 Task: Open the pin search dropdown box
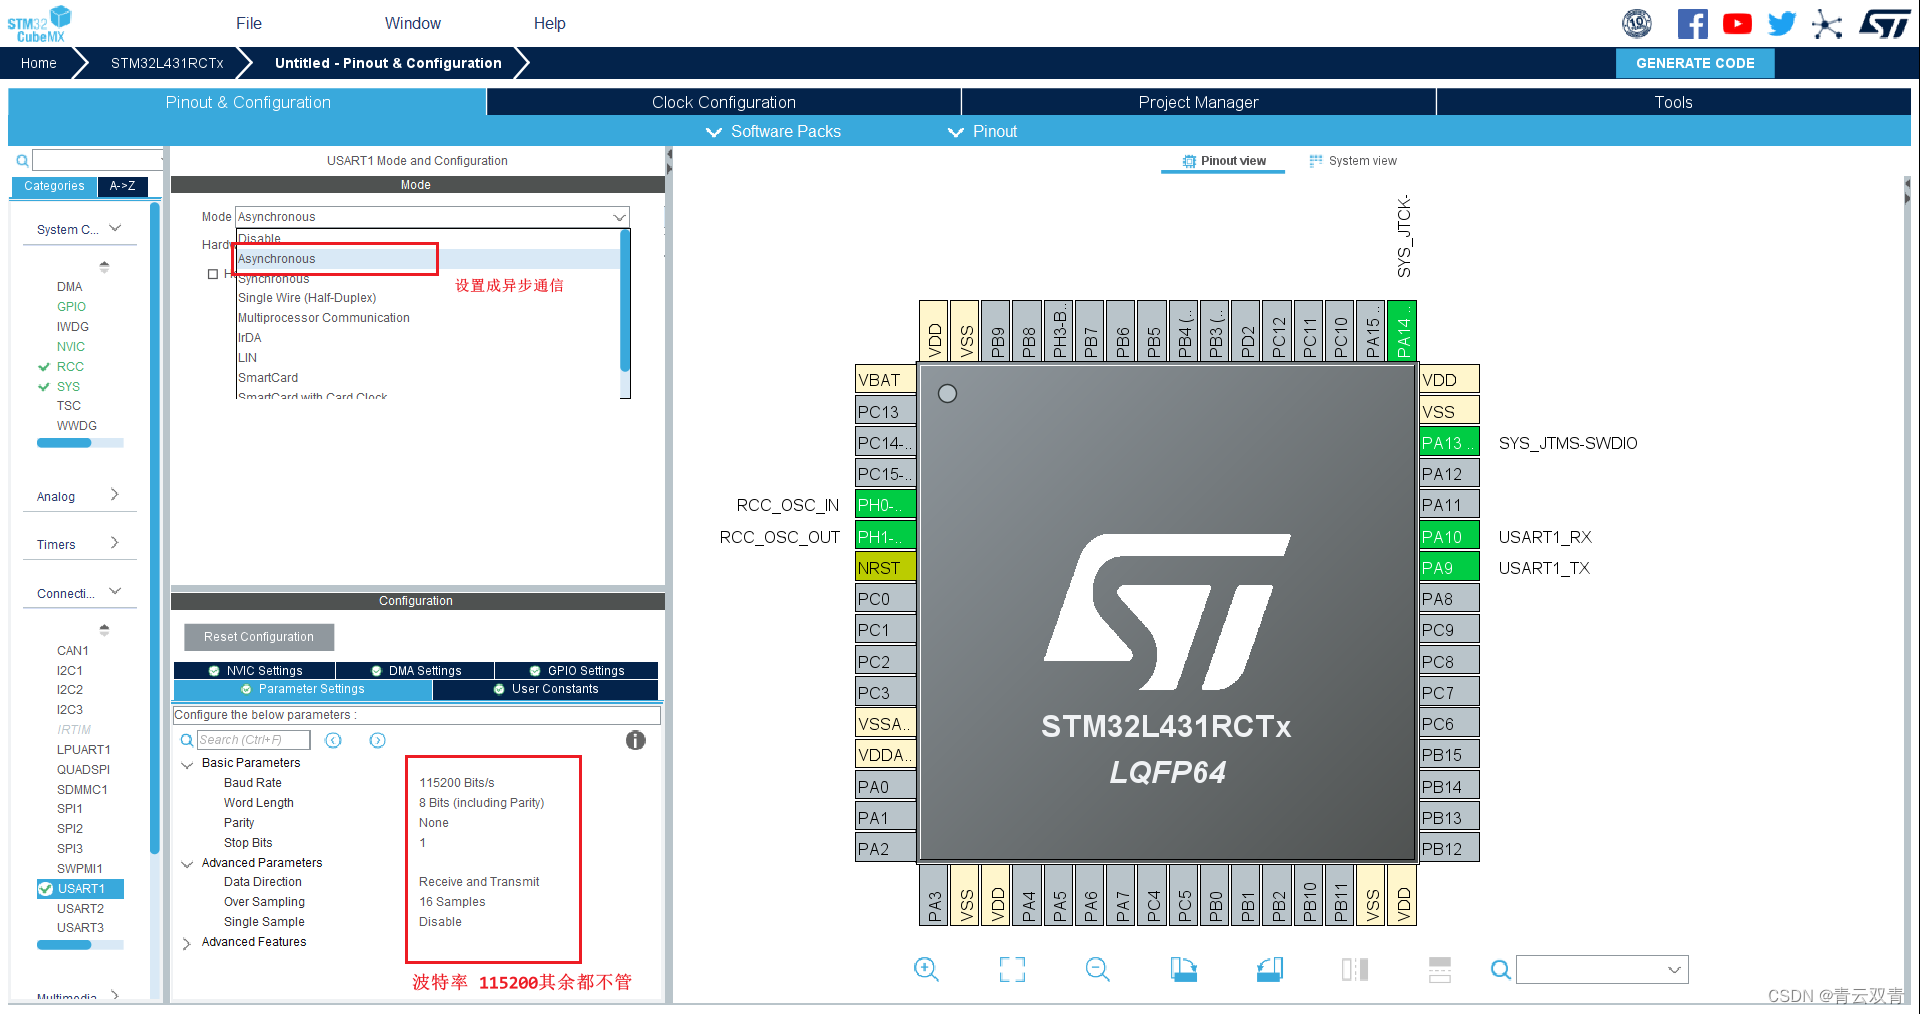[x=1602, y=969]
